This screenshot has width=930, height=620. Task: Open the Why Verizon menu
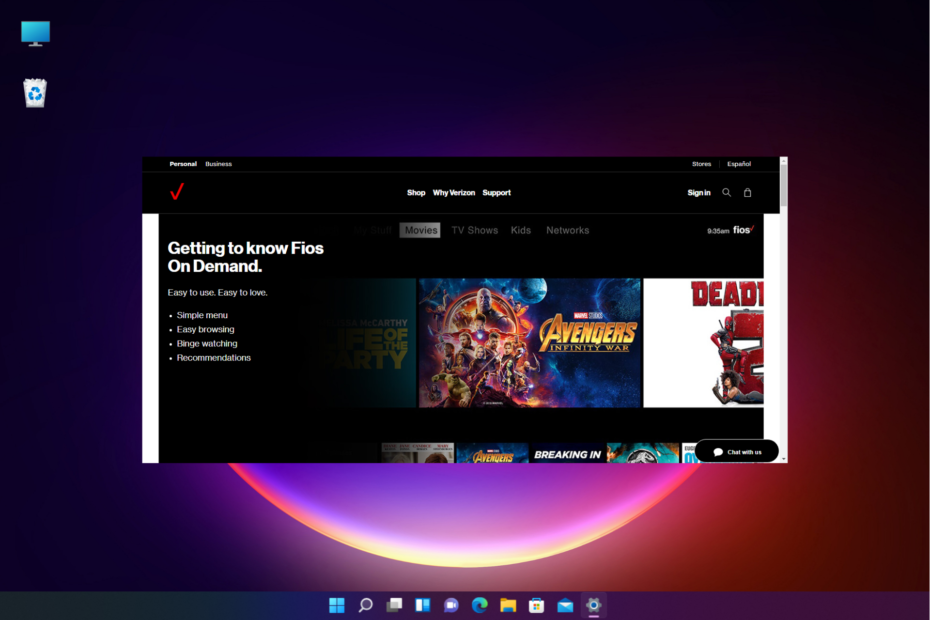[x=454, y=193]
